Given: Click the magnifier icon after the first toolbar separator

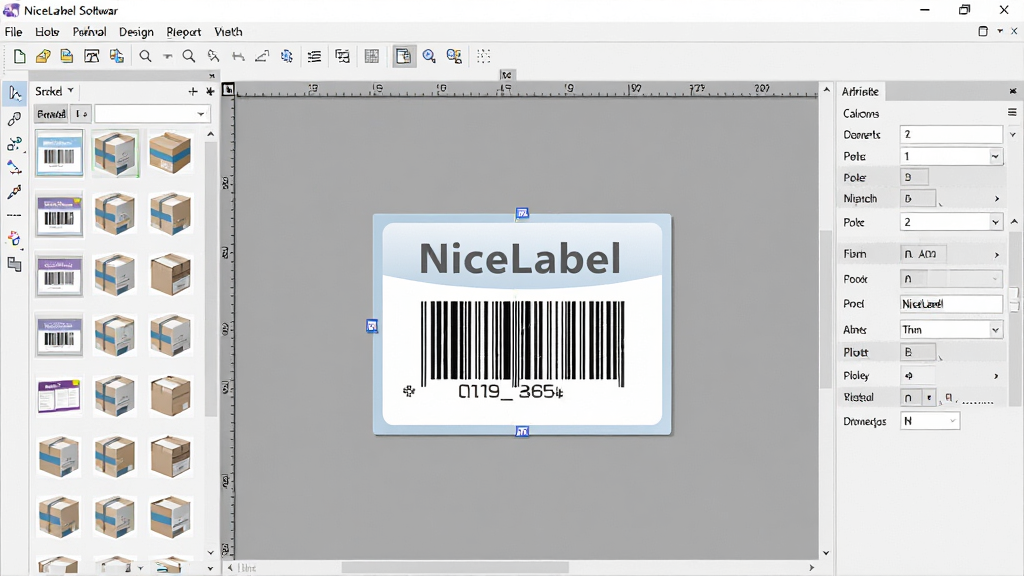Looking at the screenshot, I should tap(145, 56).
